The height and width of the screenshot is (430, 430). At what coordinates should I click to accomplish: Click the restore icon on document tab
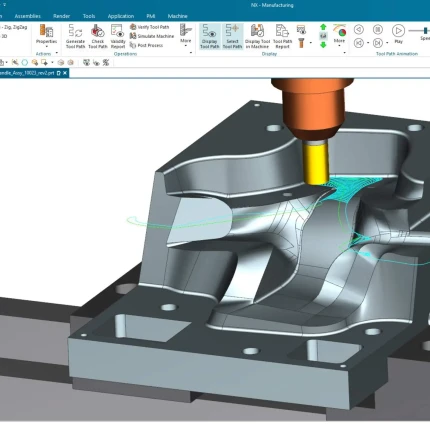click(59, 73)
